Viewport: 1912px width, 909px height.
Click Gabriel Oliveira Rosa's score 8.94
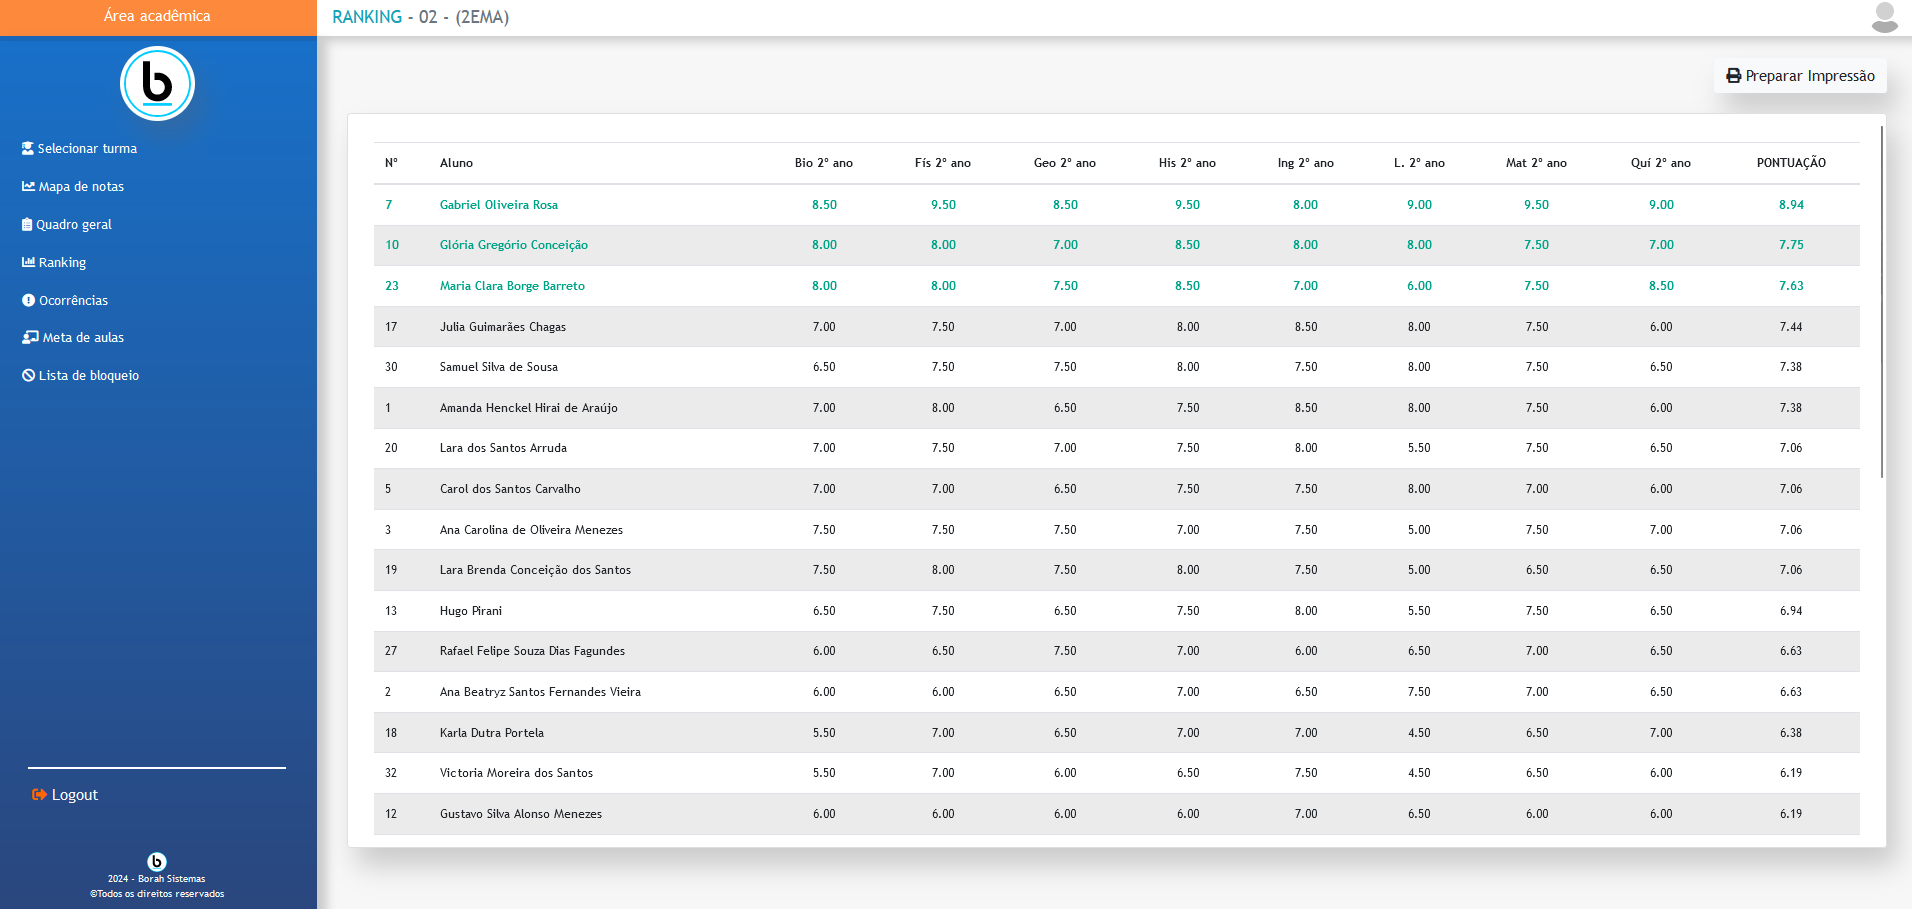[1791, 204]
